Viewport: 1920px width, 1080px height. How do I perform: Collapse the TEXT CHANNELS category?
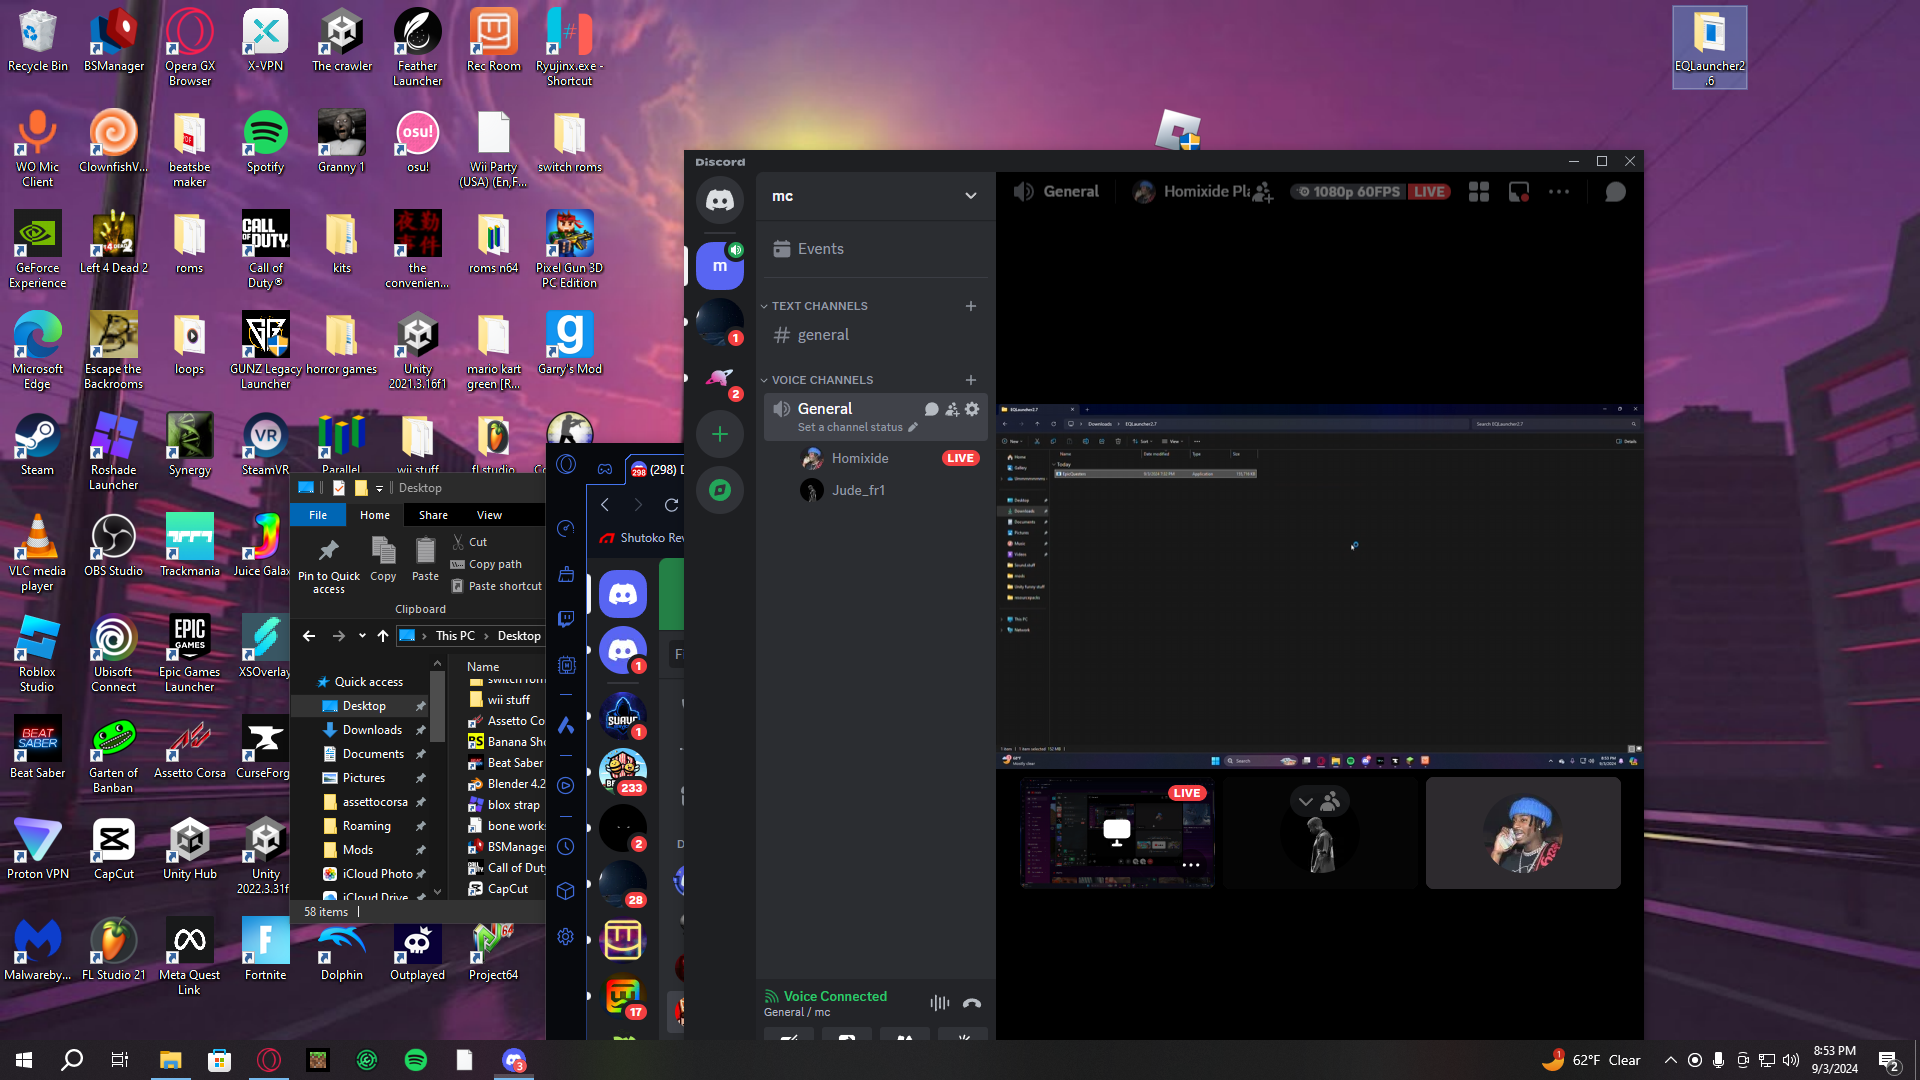click(818, 306)
